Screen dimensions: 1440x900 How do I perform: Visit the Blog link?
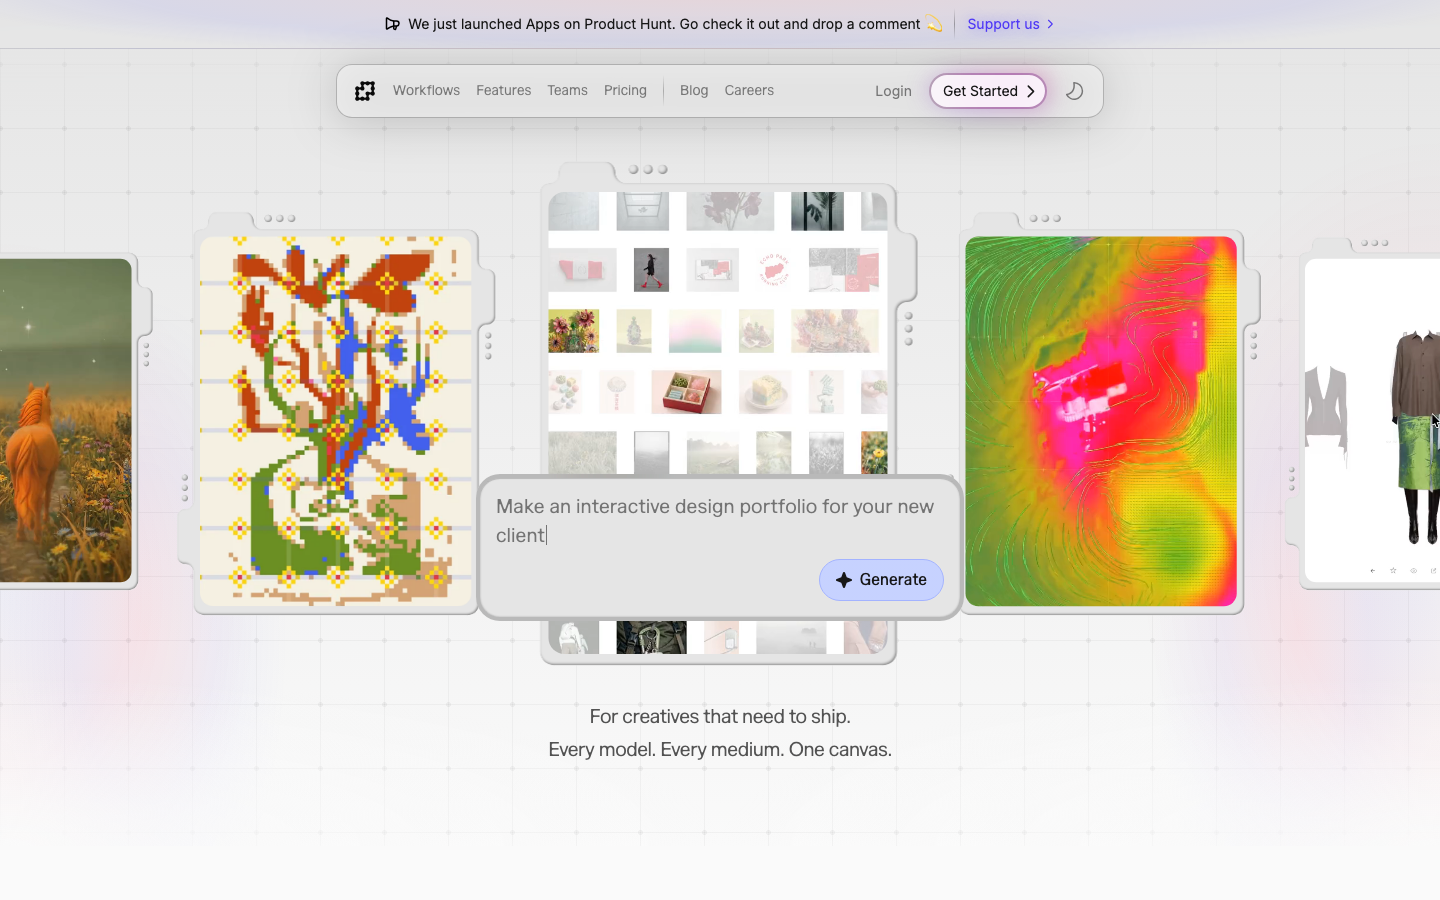(694, 90)
